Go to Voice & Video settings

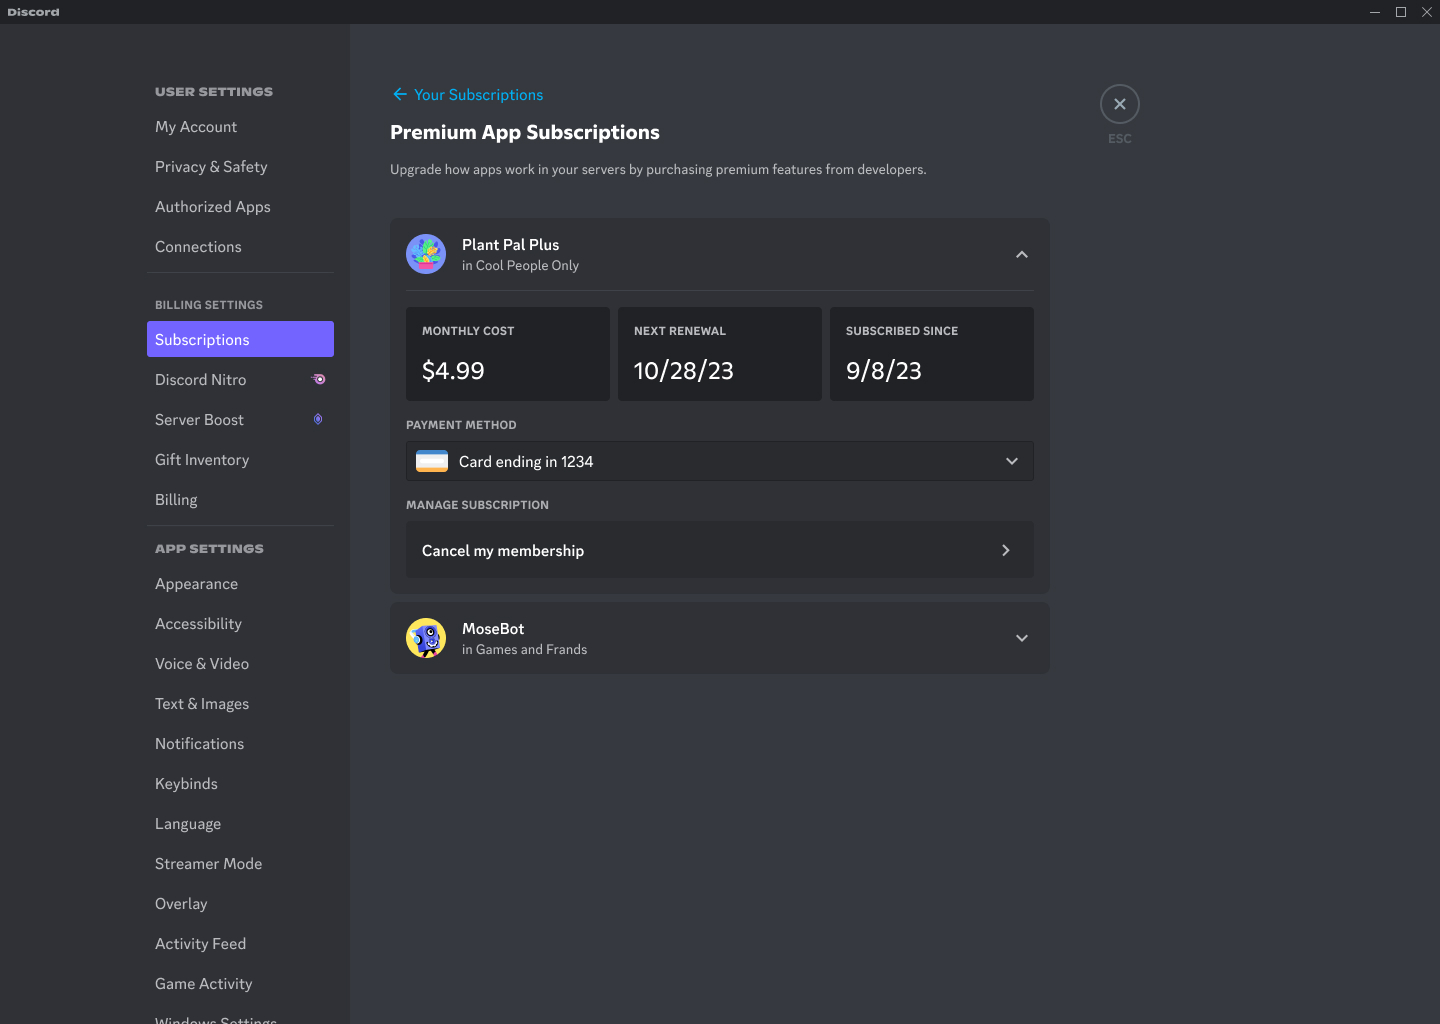click(202, 663)
